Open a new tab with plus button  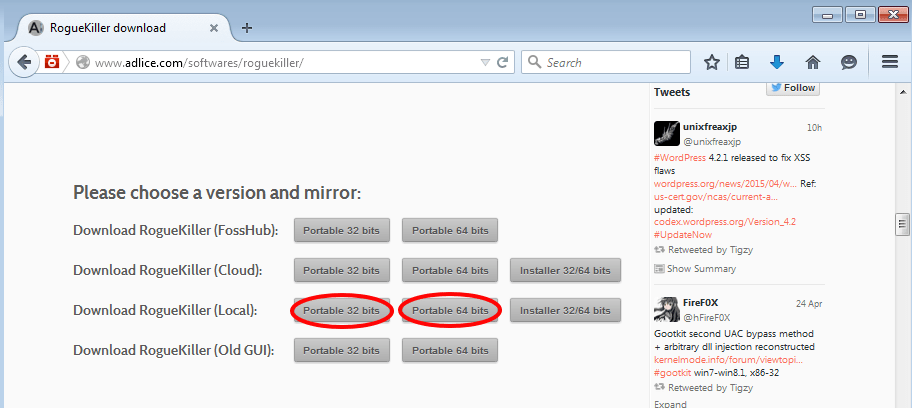click(x=247, y=28)
